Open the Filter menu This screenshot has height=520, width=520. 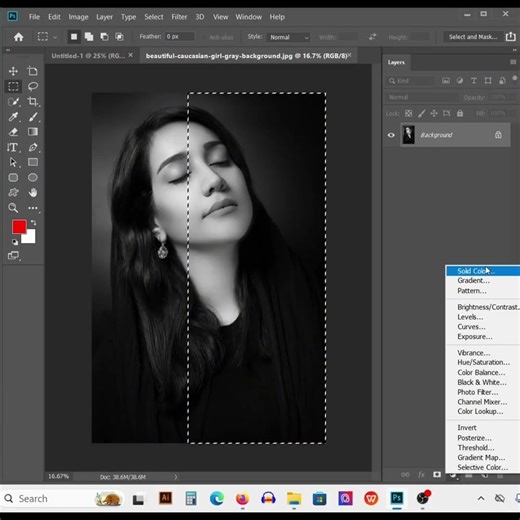pyautogui.click(x=179, y=17)
